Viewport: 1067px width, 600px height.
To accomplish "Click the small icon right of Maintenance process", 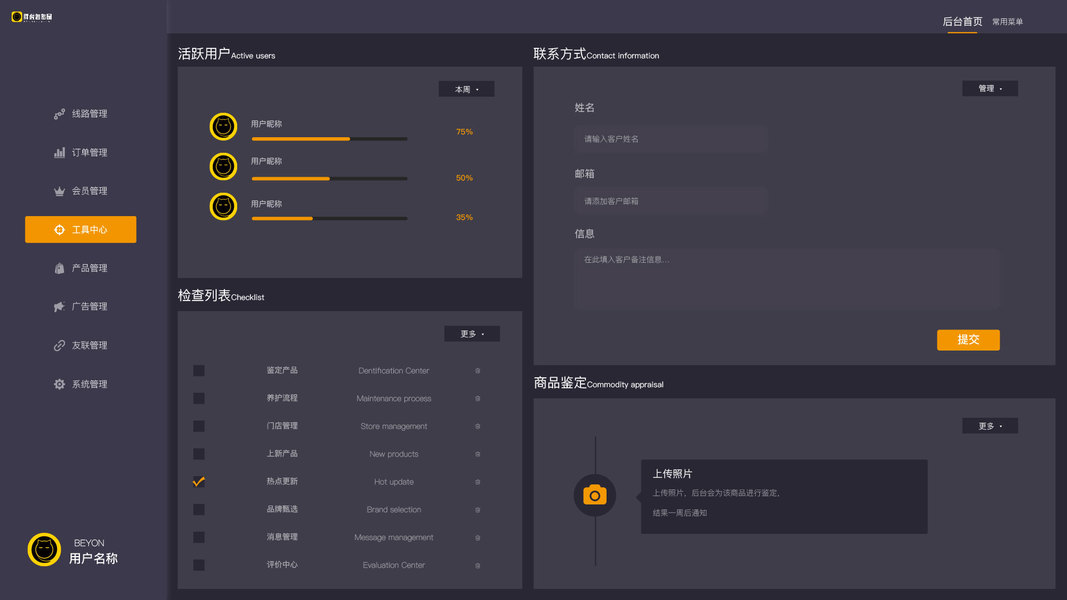I will [x=478, y=399].
